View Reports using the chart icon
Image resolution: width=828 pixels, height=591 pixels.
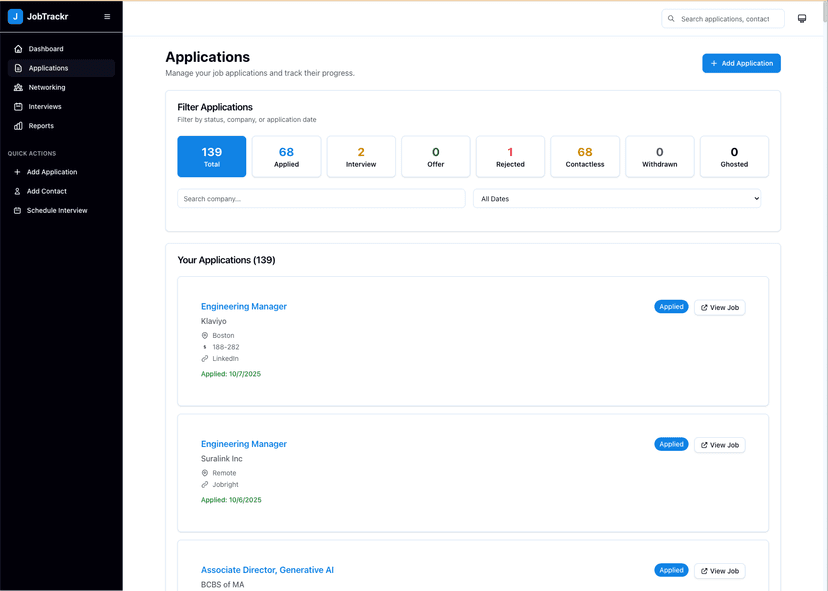[17, 125]
